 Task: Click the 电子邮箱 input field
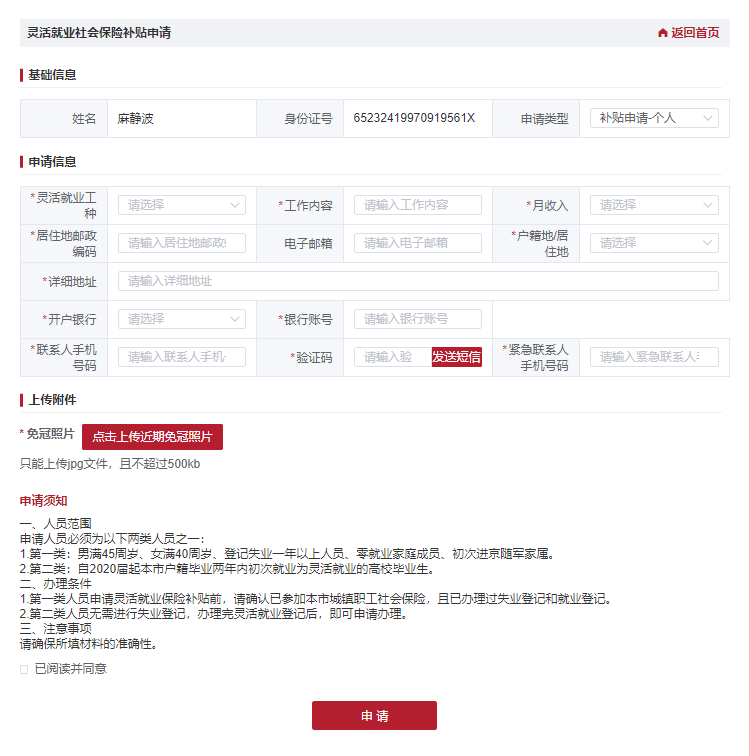[x=417, y=243]
